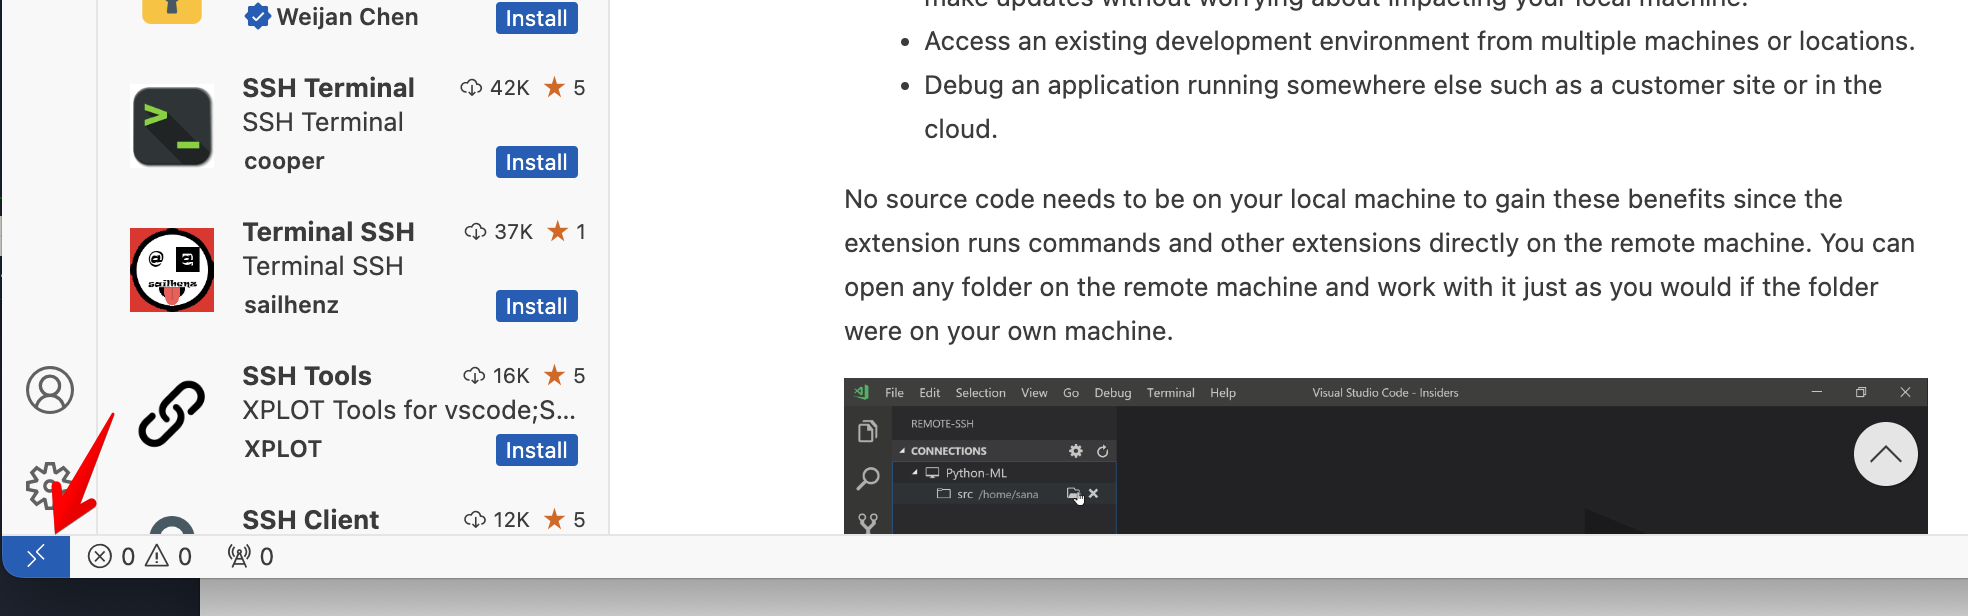Click the Terminal SSH 37K download count

[499, 232]
